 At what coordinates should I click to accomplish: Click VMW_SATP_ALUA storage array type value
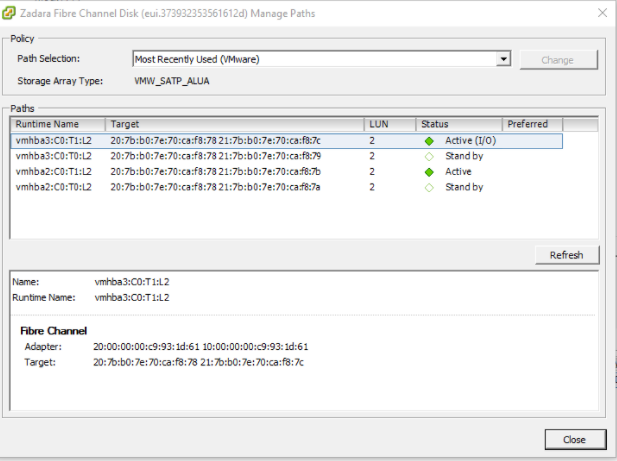[x=172, y=81]
